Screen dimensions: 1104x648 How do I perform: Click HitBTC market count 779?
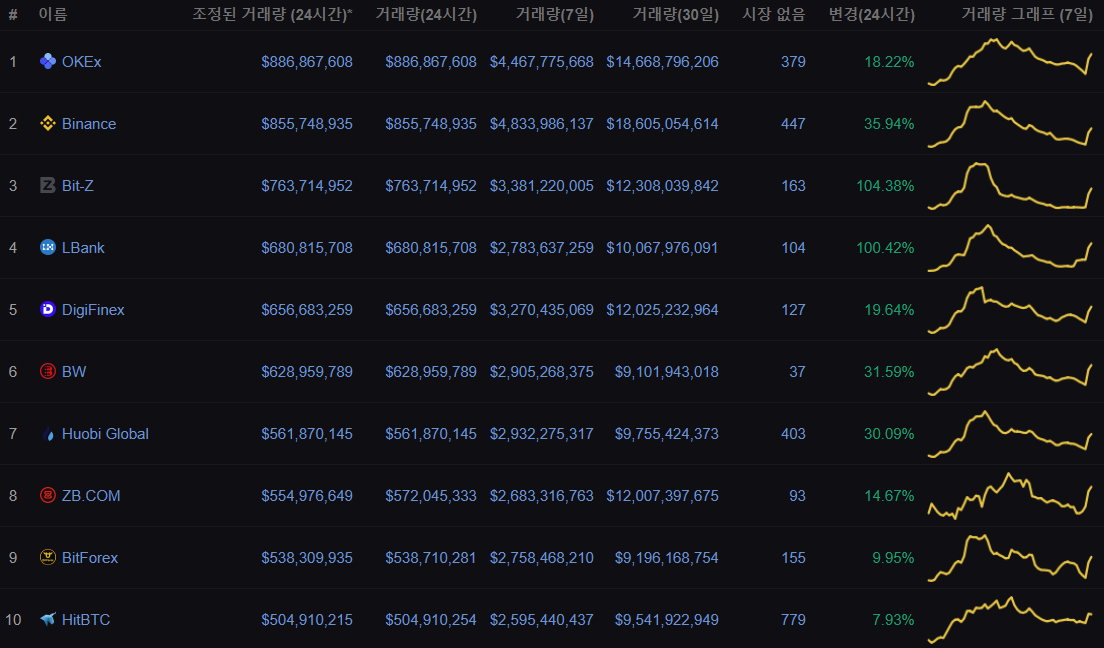(793, 620)
